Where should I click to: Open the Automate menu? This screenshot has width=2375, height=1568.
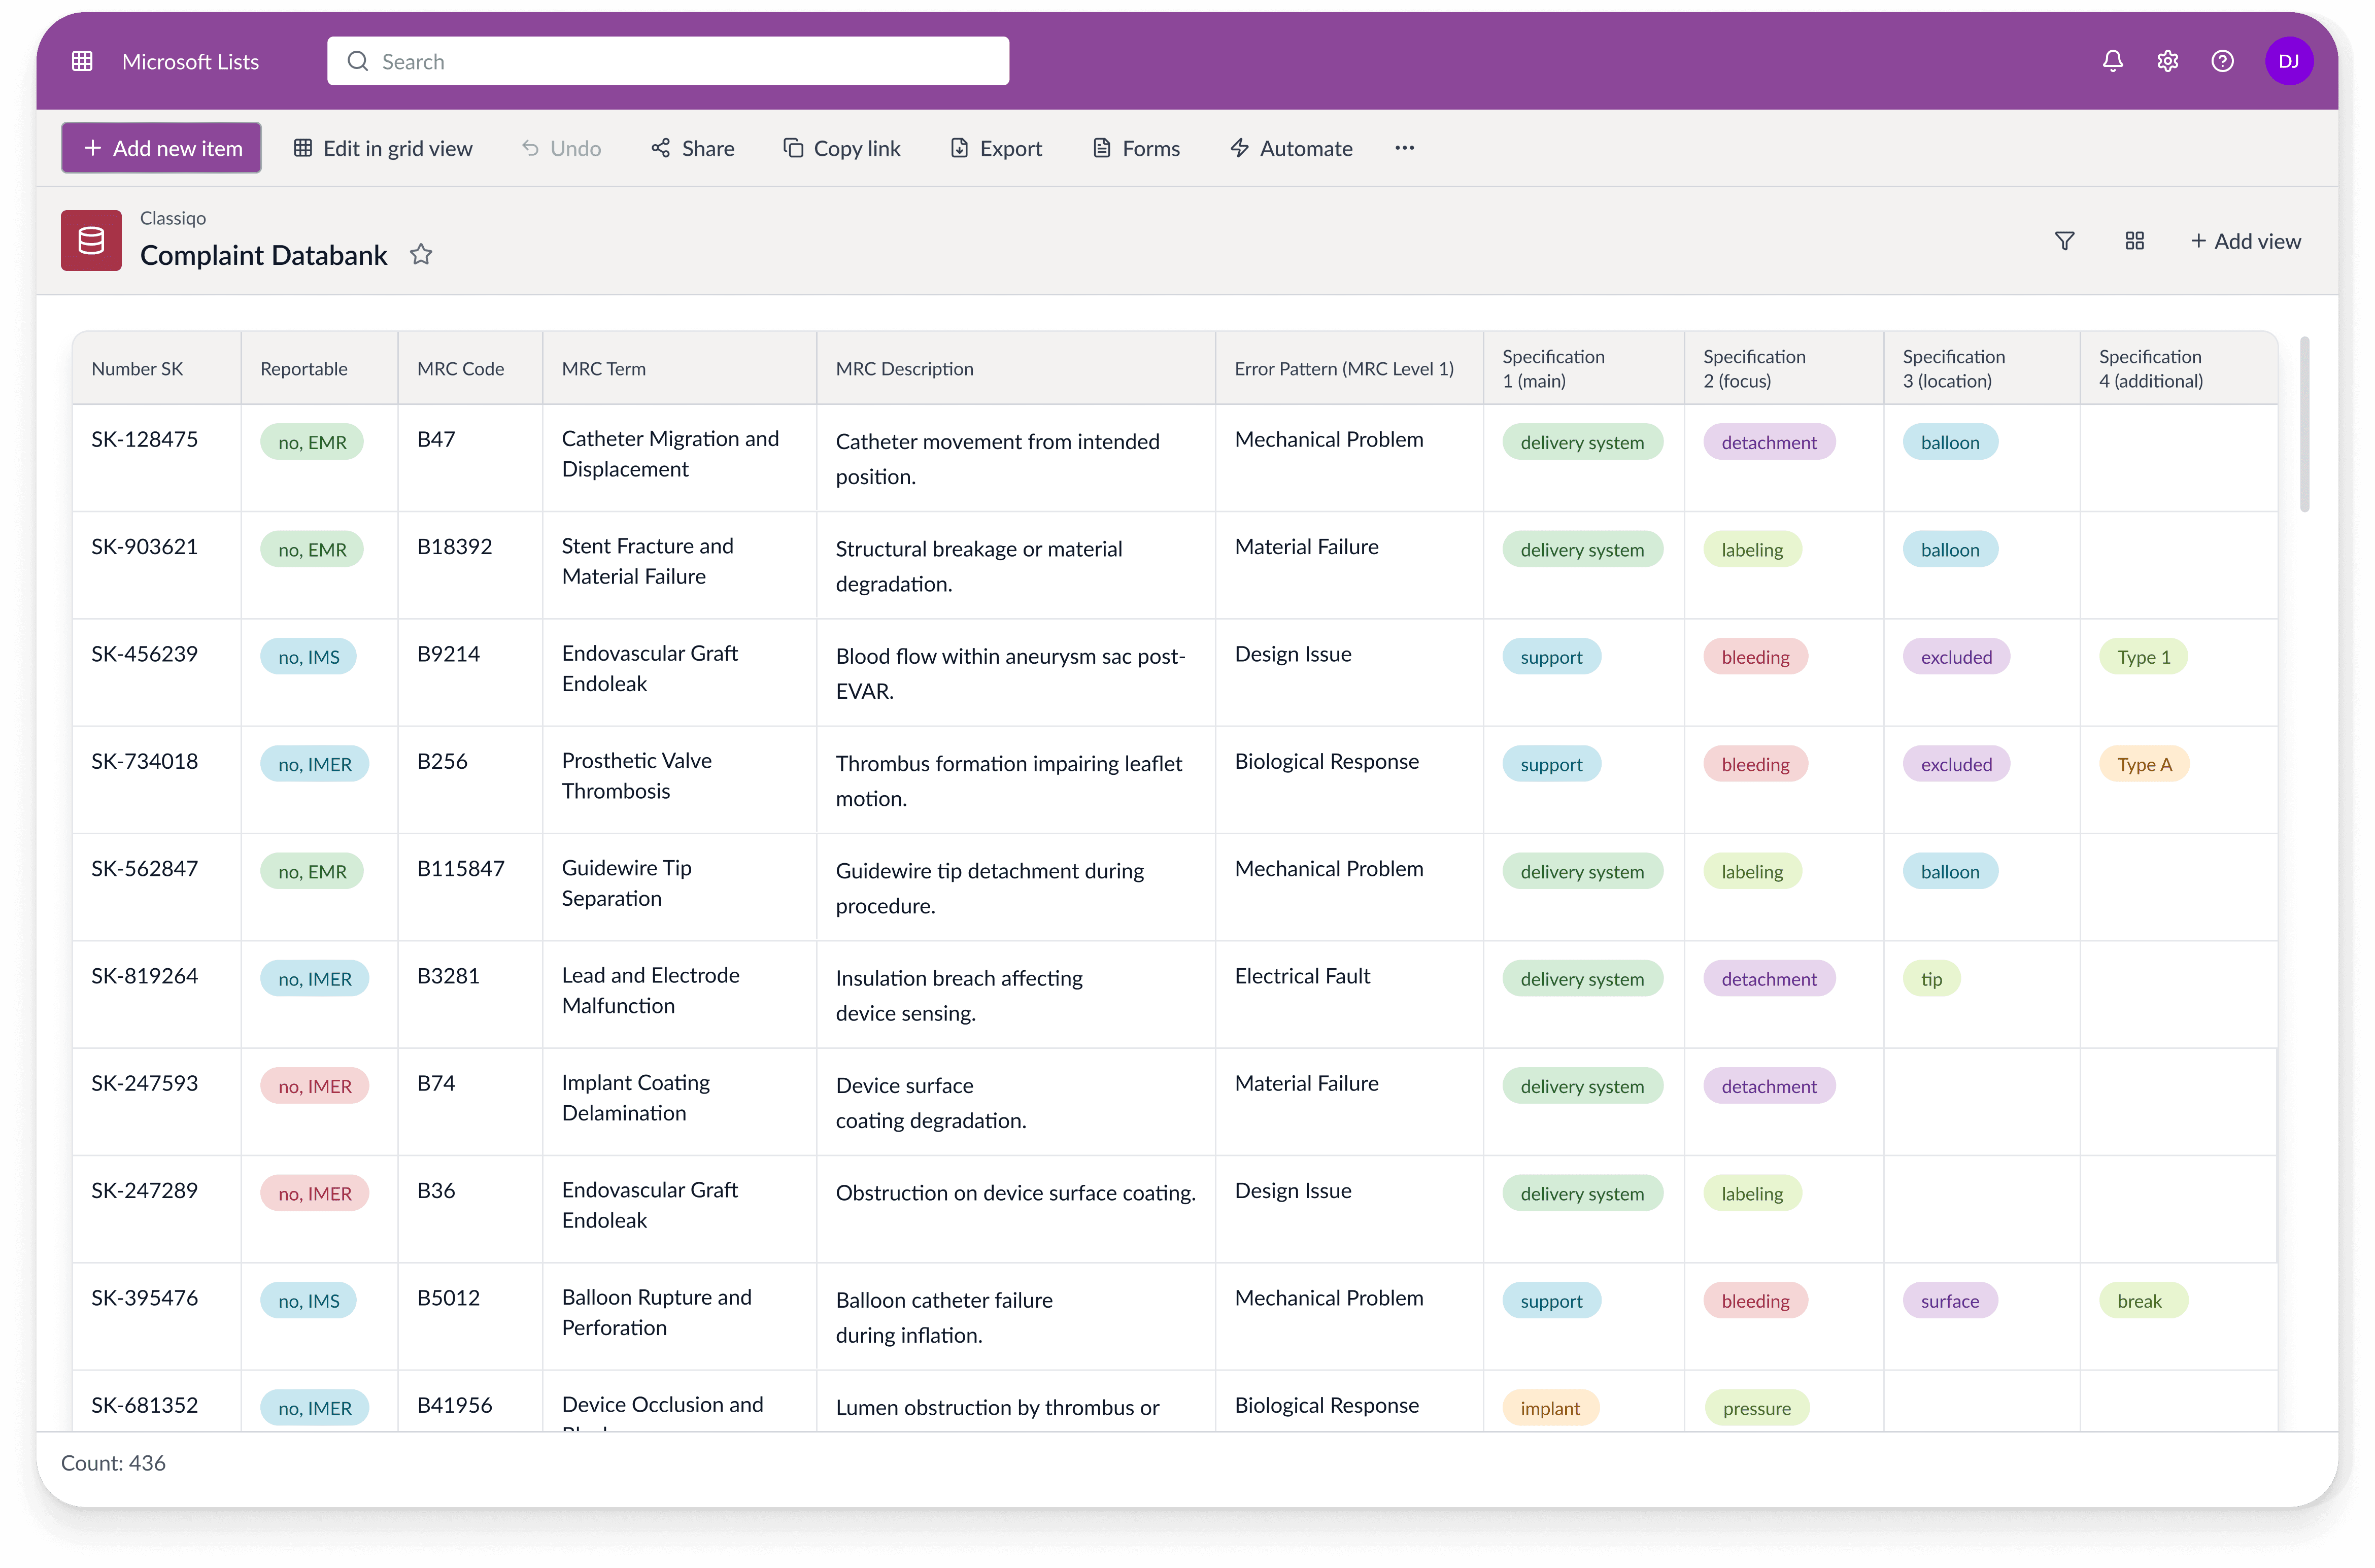1291,148
